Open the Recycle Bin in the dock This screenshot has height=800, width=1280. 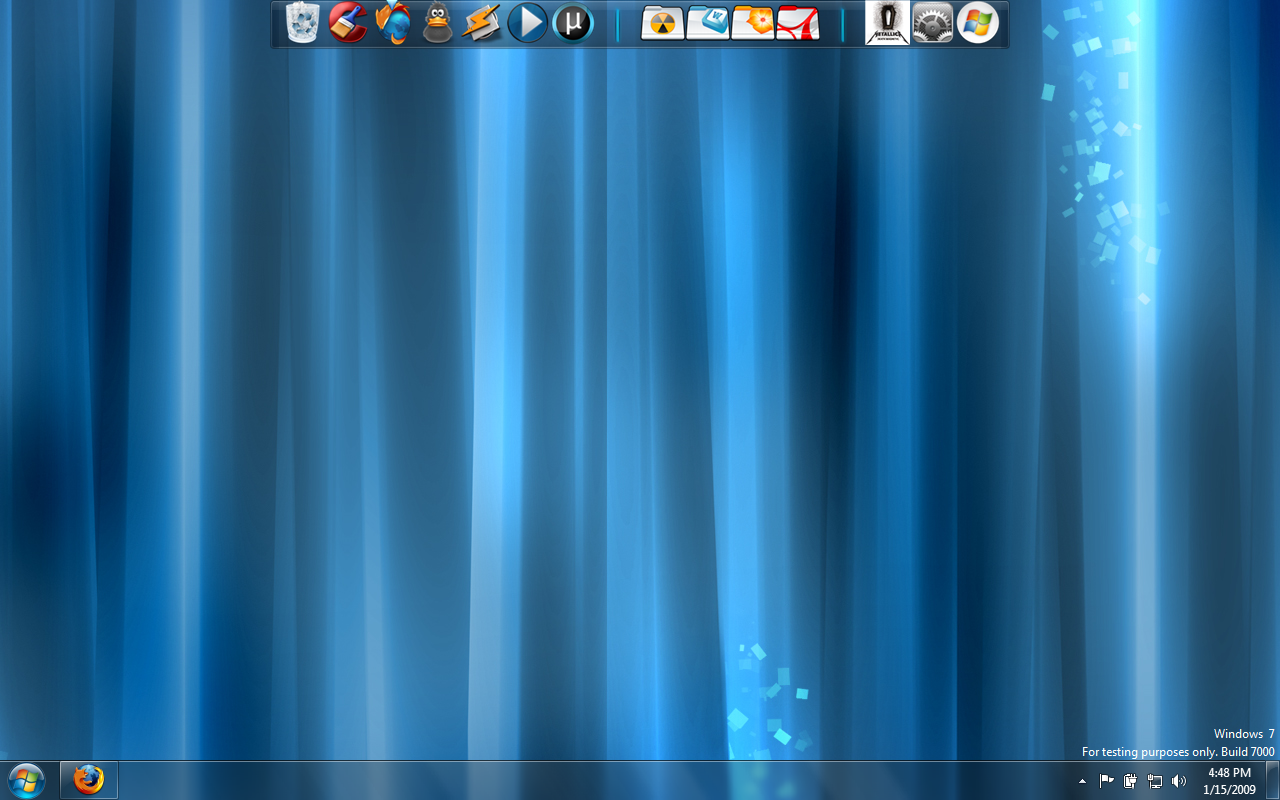[303, 23]
